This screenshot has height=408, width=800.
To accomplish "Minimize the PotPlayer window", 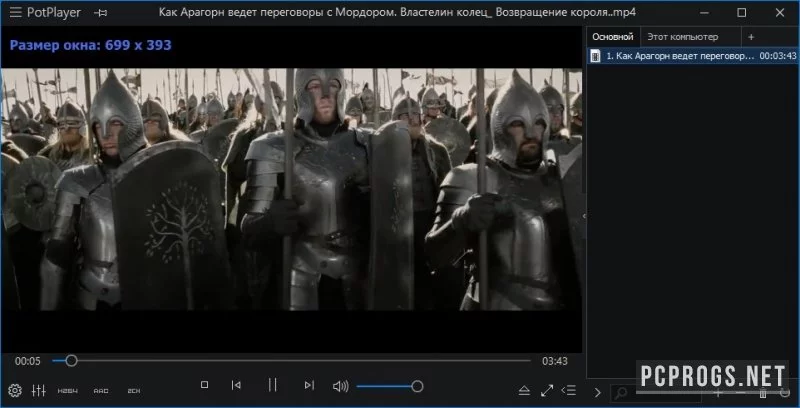I will click(704, 13).
